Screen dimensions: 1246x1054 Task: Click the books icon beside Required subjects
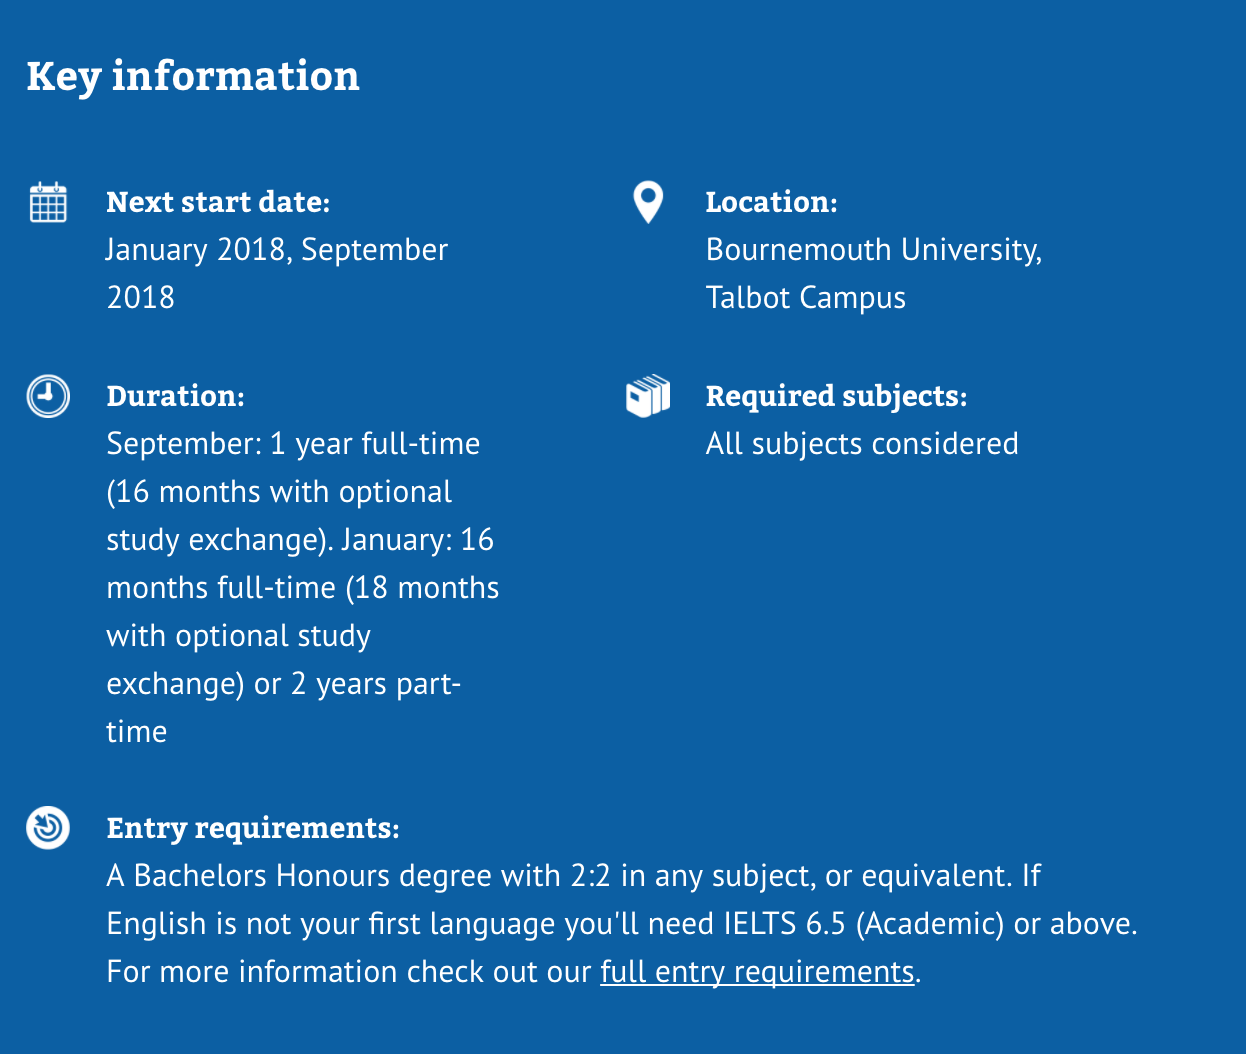click(x=648, y=396)
